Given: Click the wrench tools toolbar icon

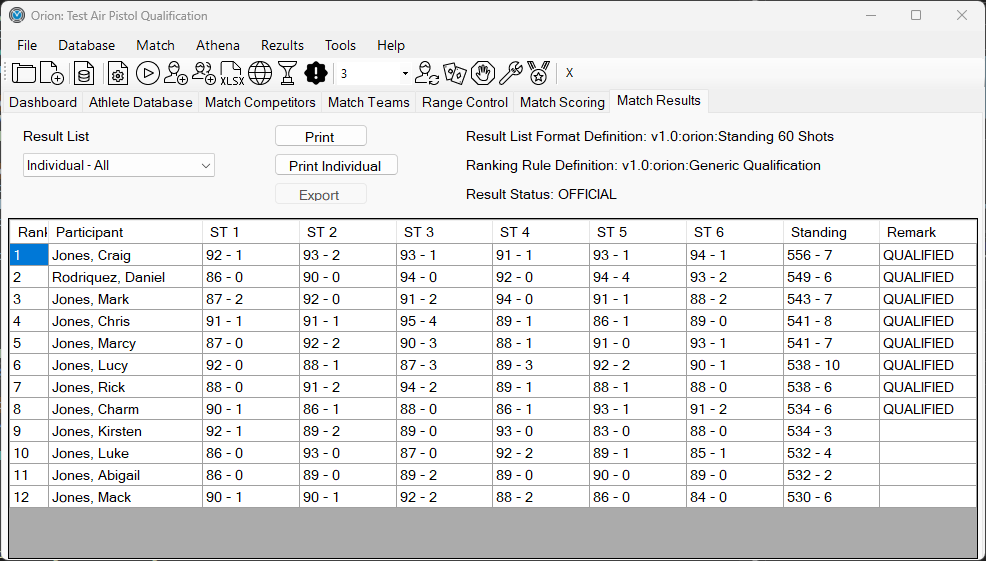Looking at the screenshot, I should click(511, 73).
